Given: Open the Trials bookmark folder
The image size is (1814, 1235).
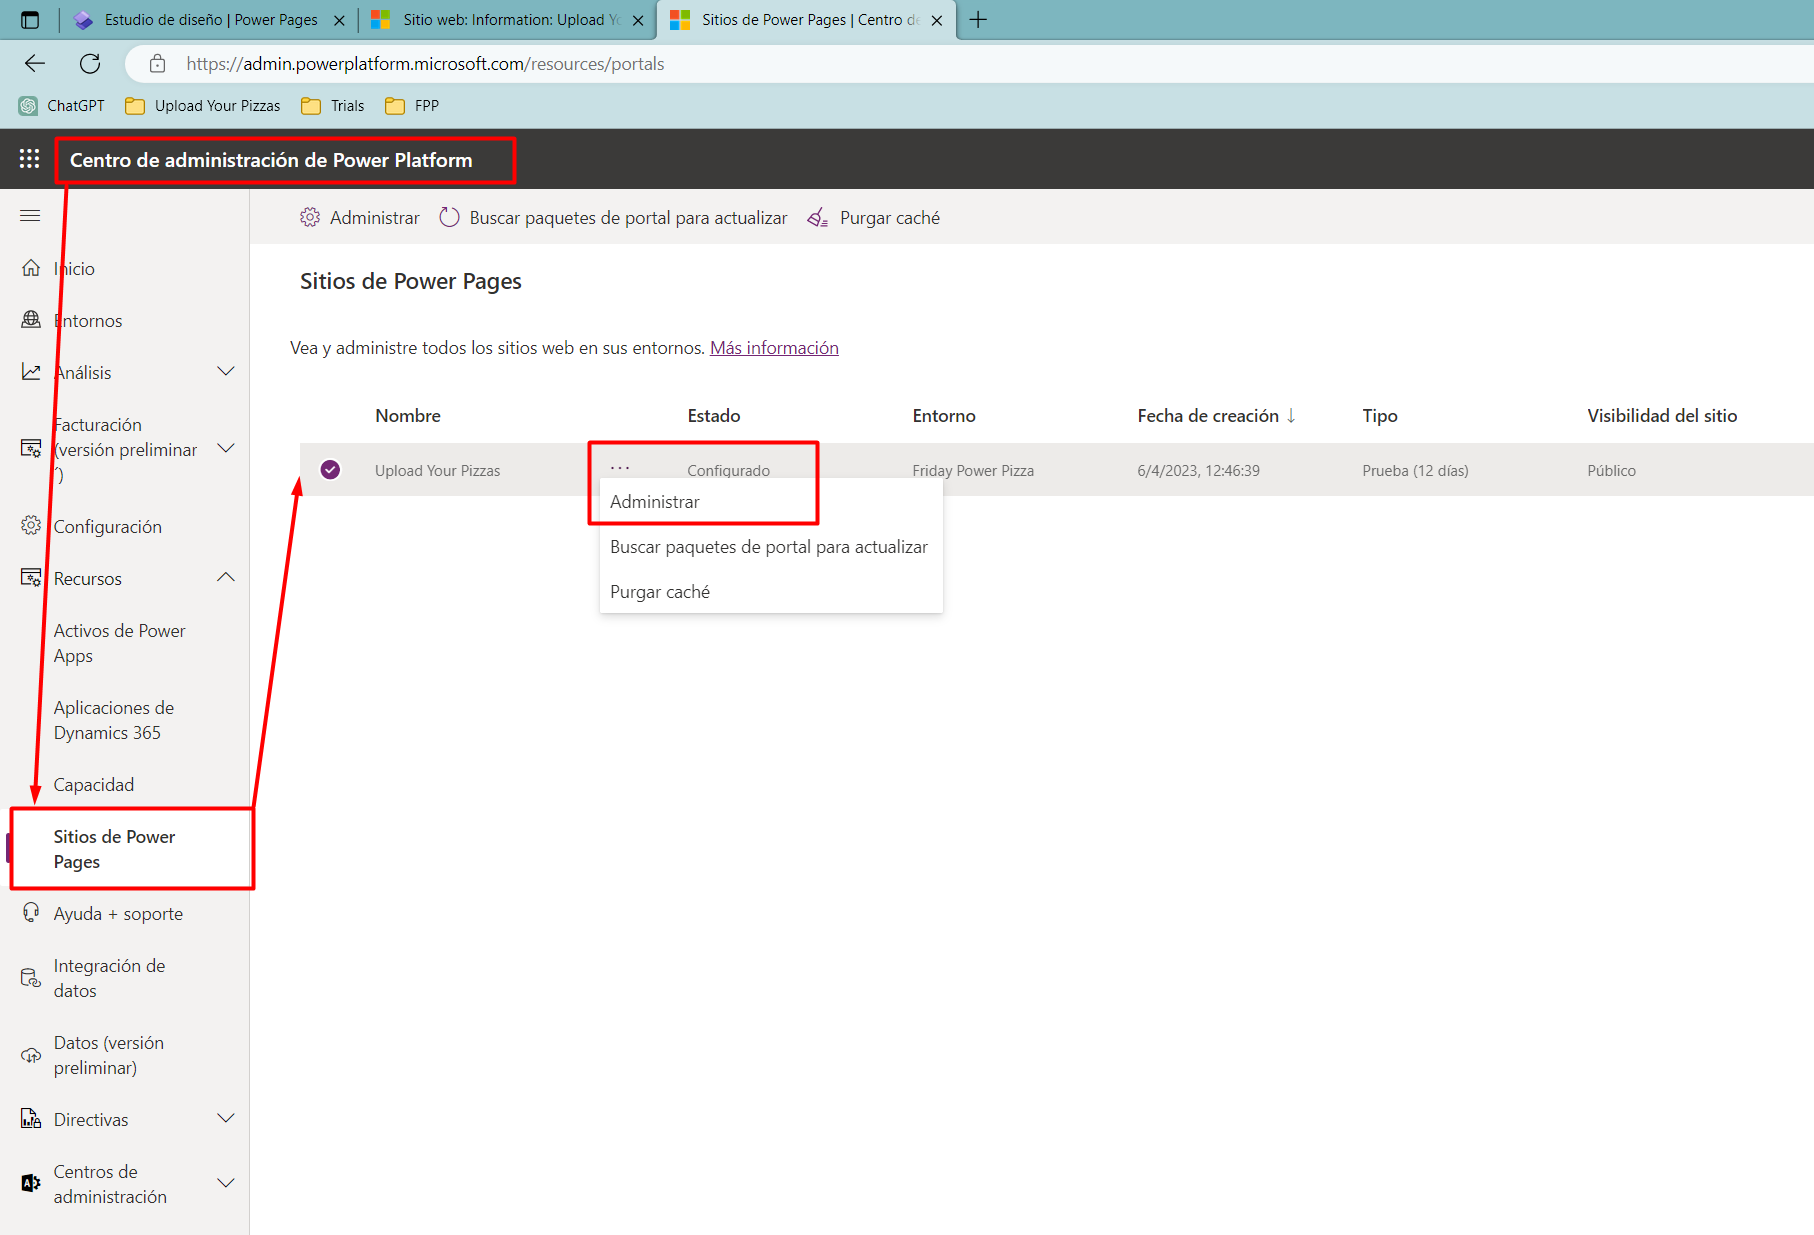Looking at the screenshot, I should (333, 106).
